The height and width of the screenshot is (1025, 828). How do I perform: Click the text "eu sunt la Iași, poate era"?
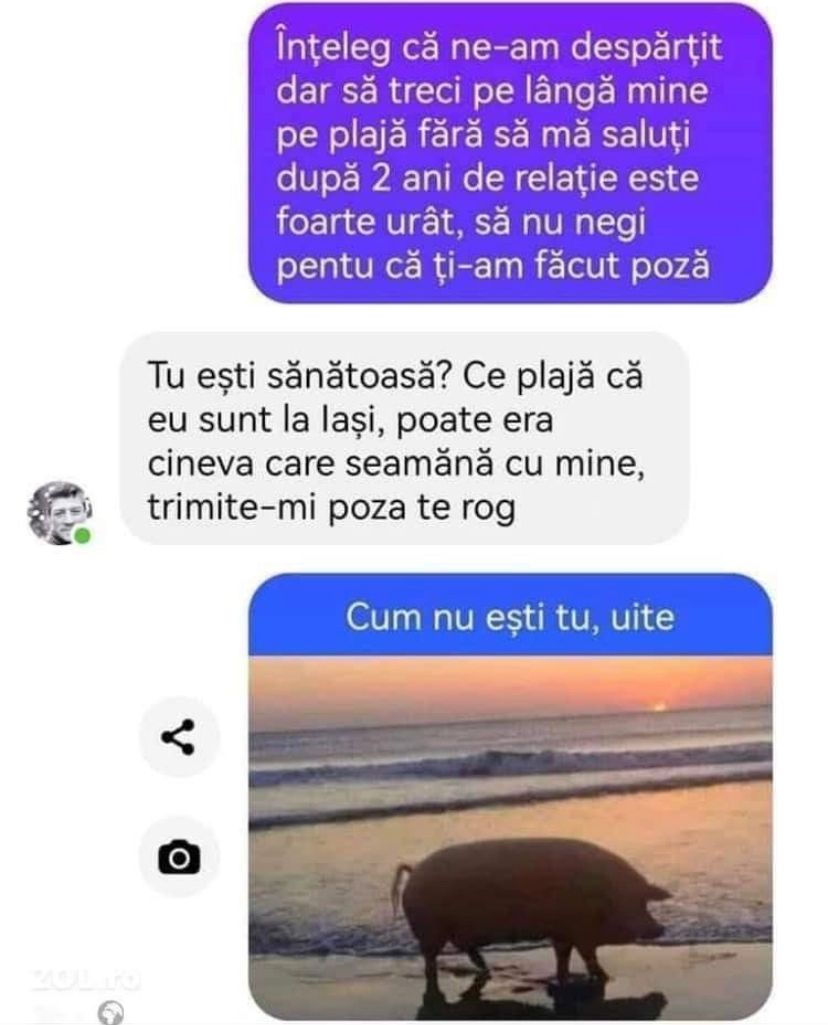350,419
